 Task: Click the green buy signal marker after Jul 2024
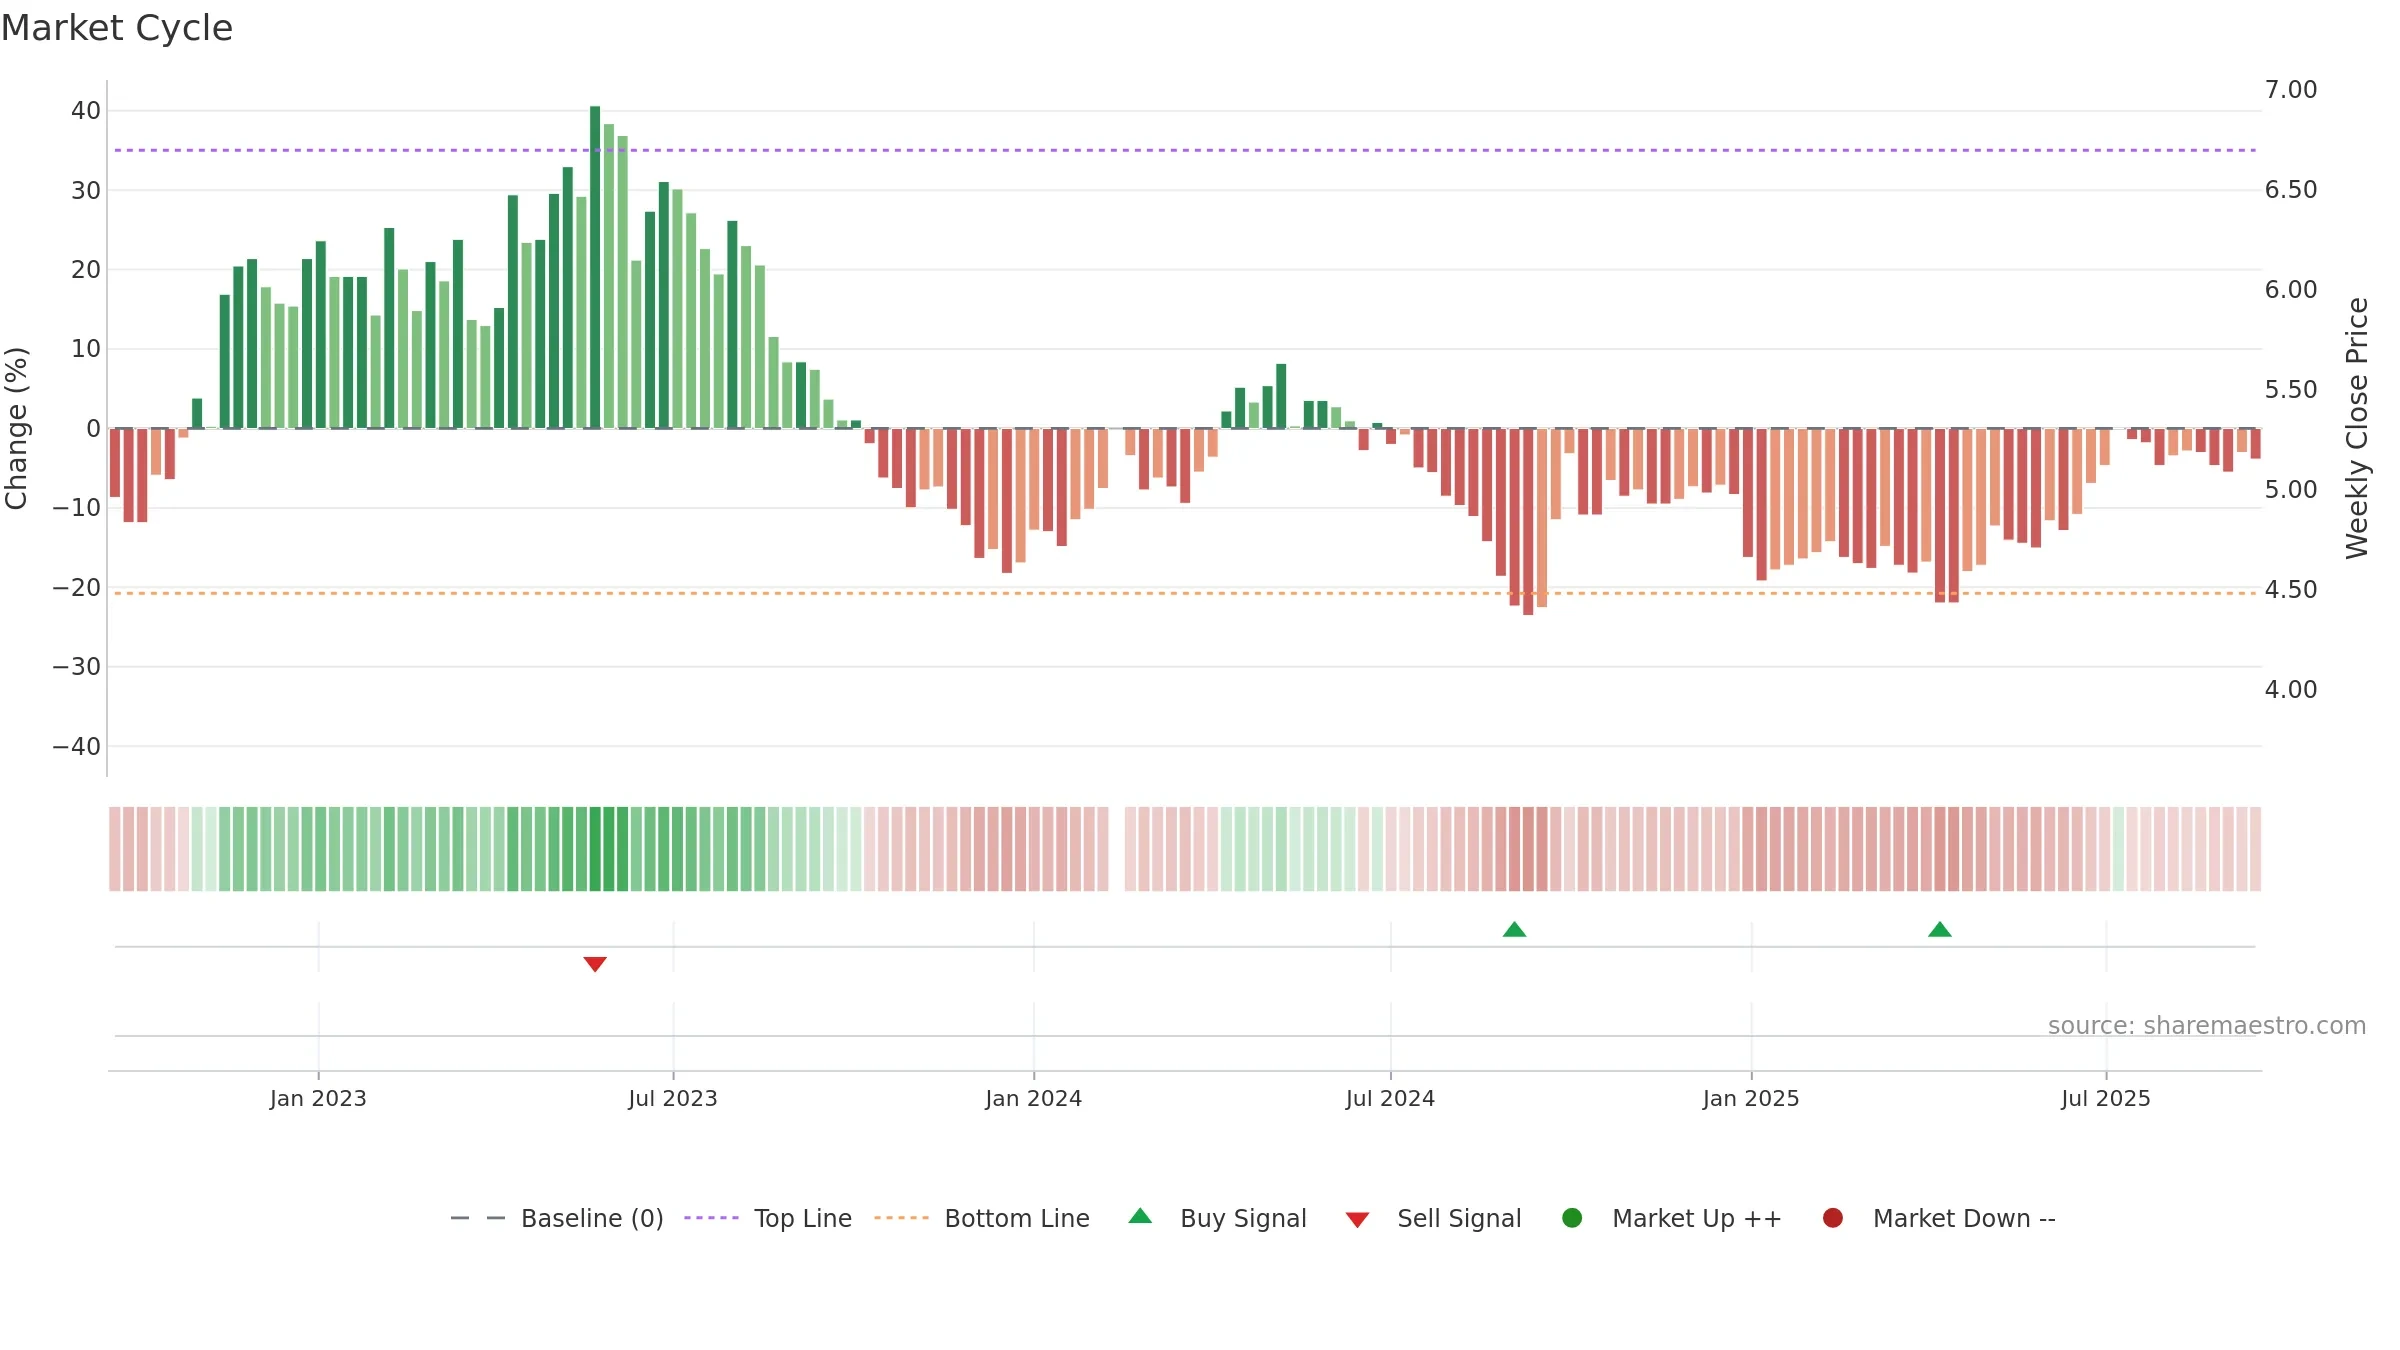coord(1514,929)
